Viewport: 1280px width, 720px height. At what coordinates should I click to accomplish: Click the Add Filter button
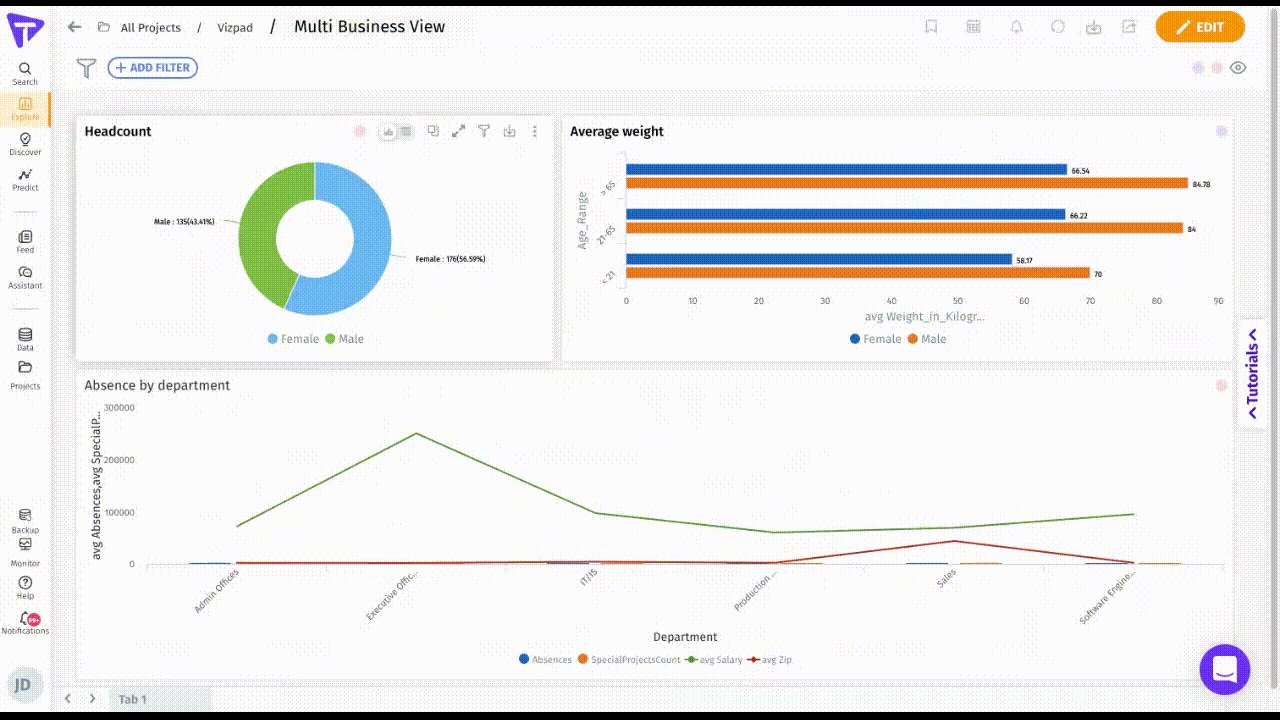click(x=152, y=68)
